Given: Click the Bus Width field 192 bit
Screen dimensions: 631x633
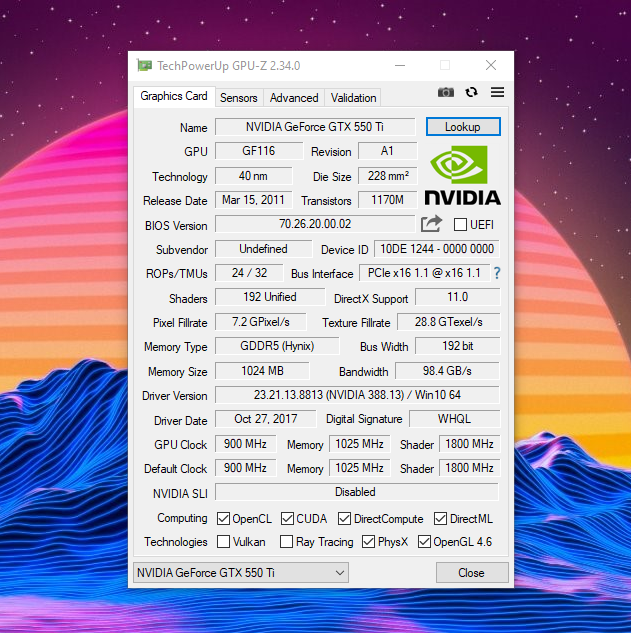Looking at the screenshot, I should pos(457,346).
